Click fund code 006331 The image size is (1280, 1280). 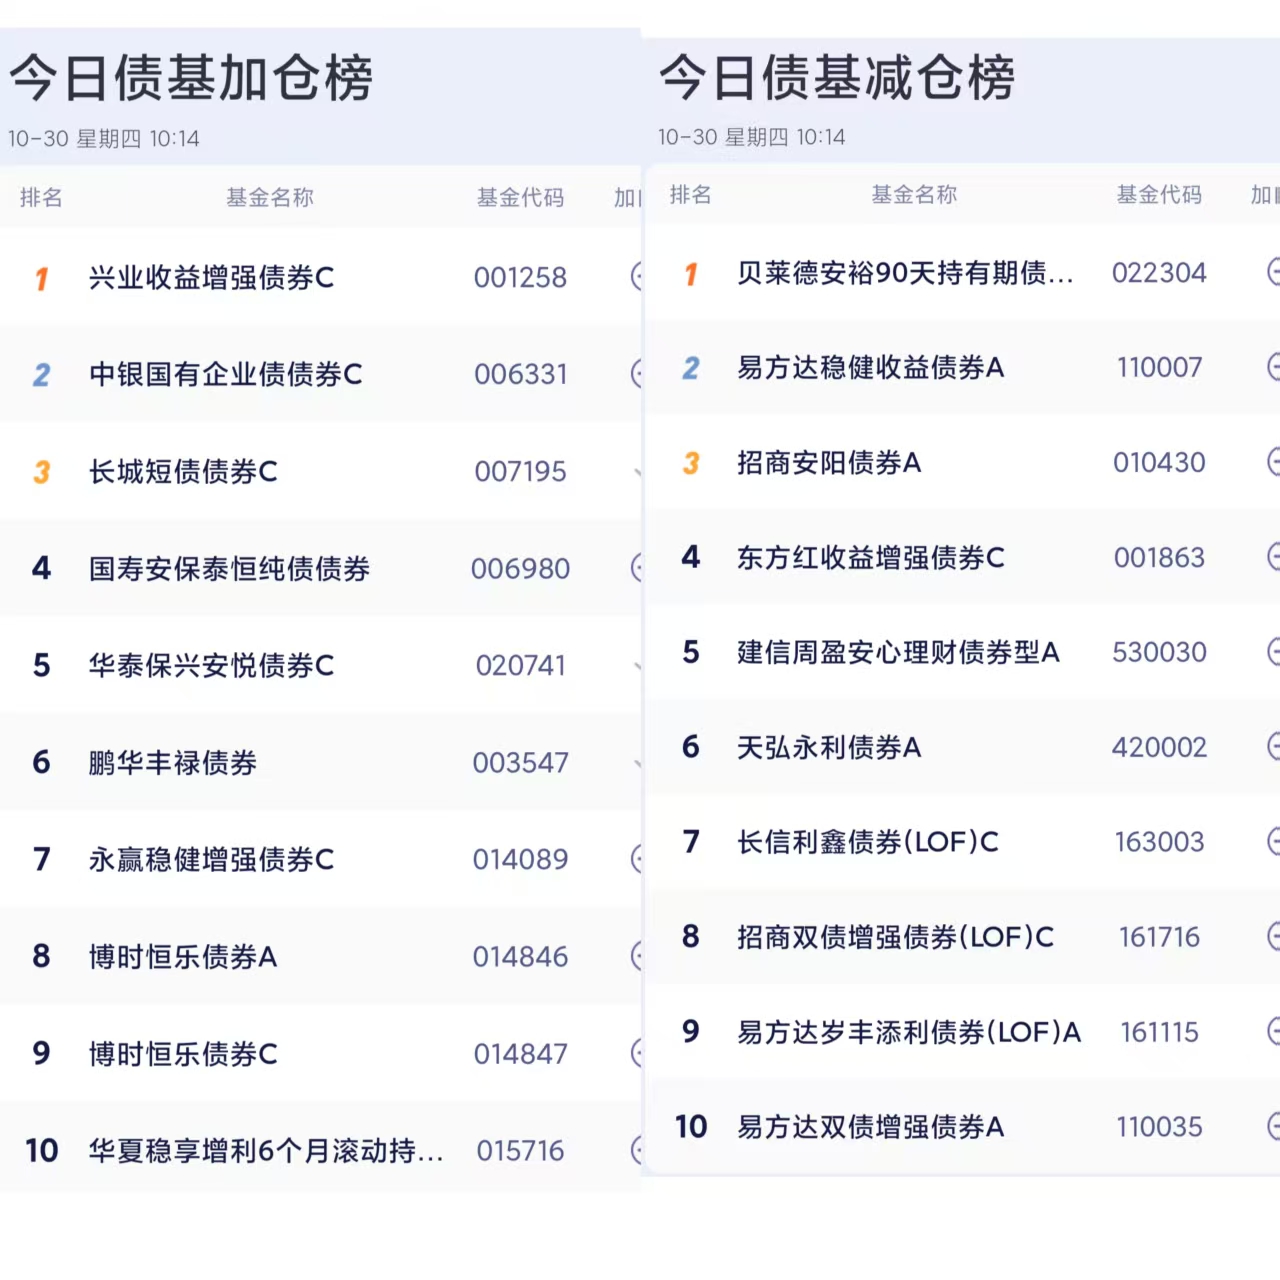tap(520, 374)
